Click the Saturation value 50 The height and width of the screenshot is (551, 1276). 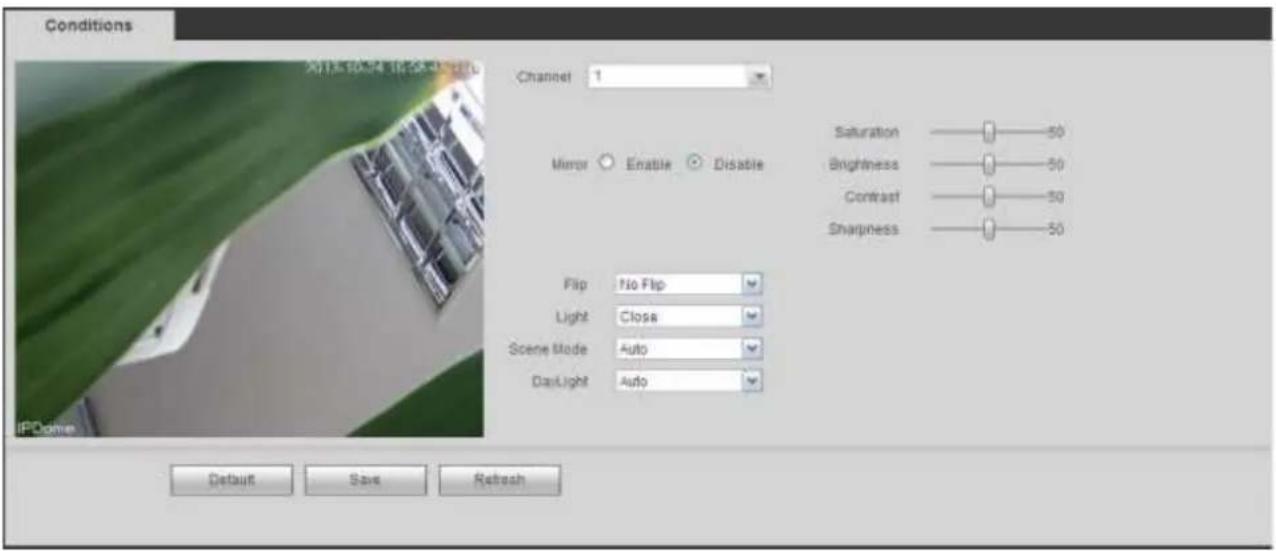pos(1054,132)
